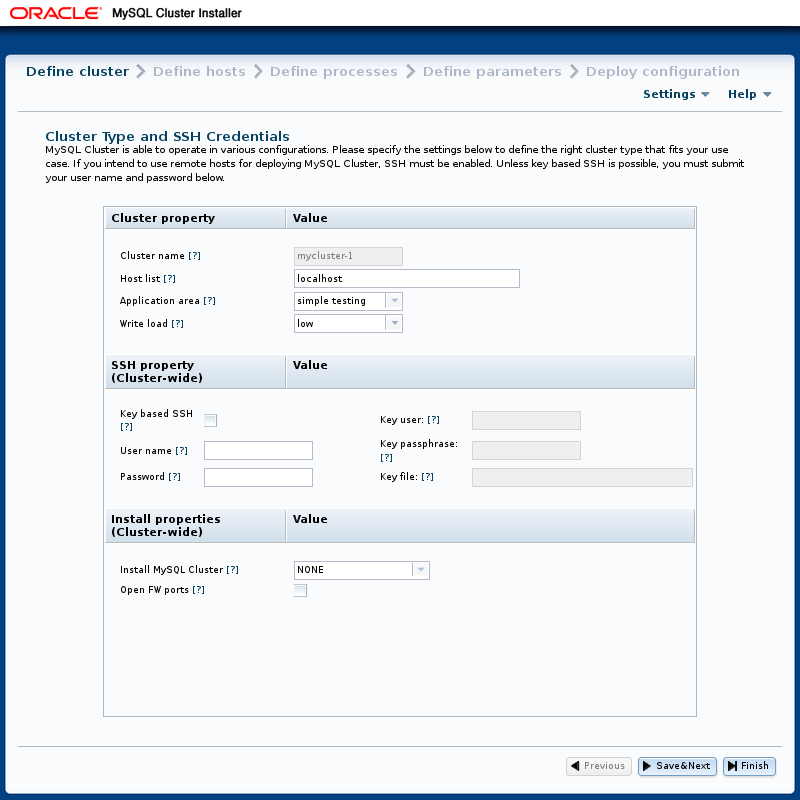Screen dimensions: 800x800
Task: Click the help icon beside Cluster name
Action: point(194,257)
